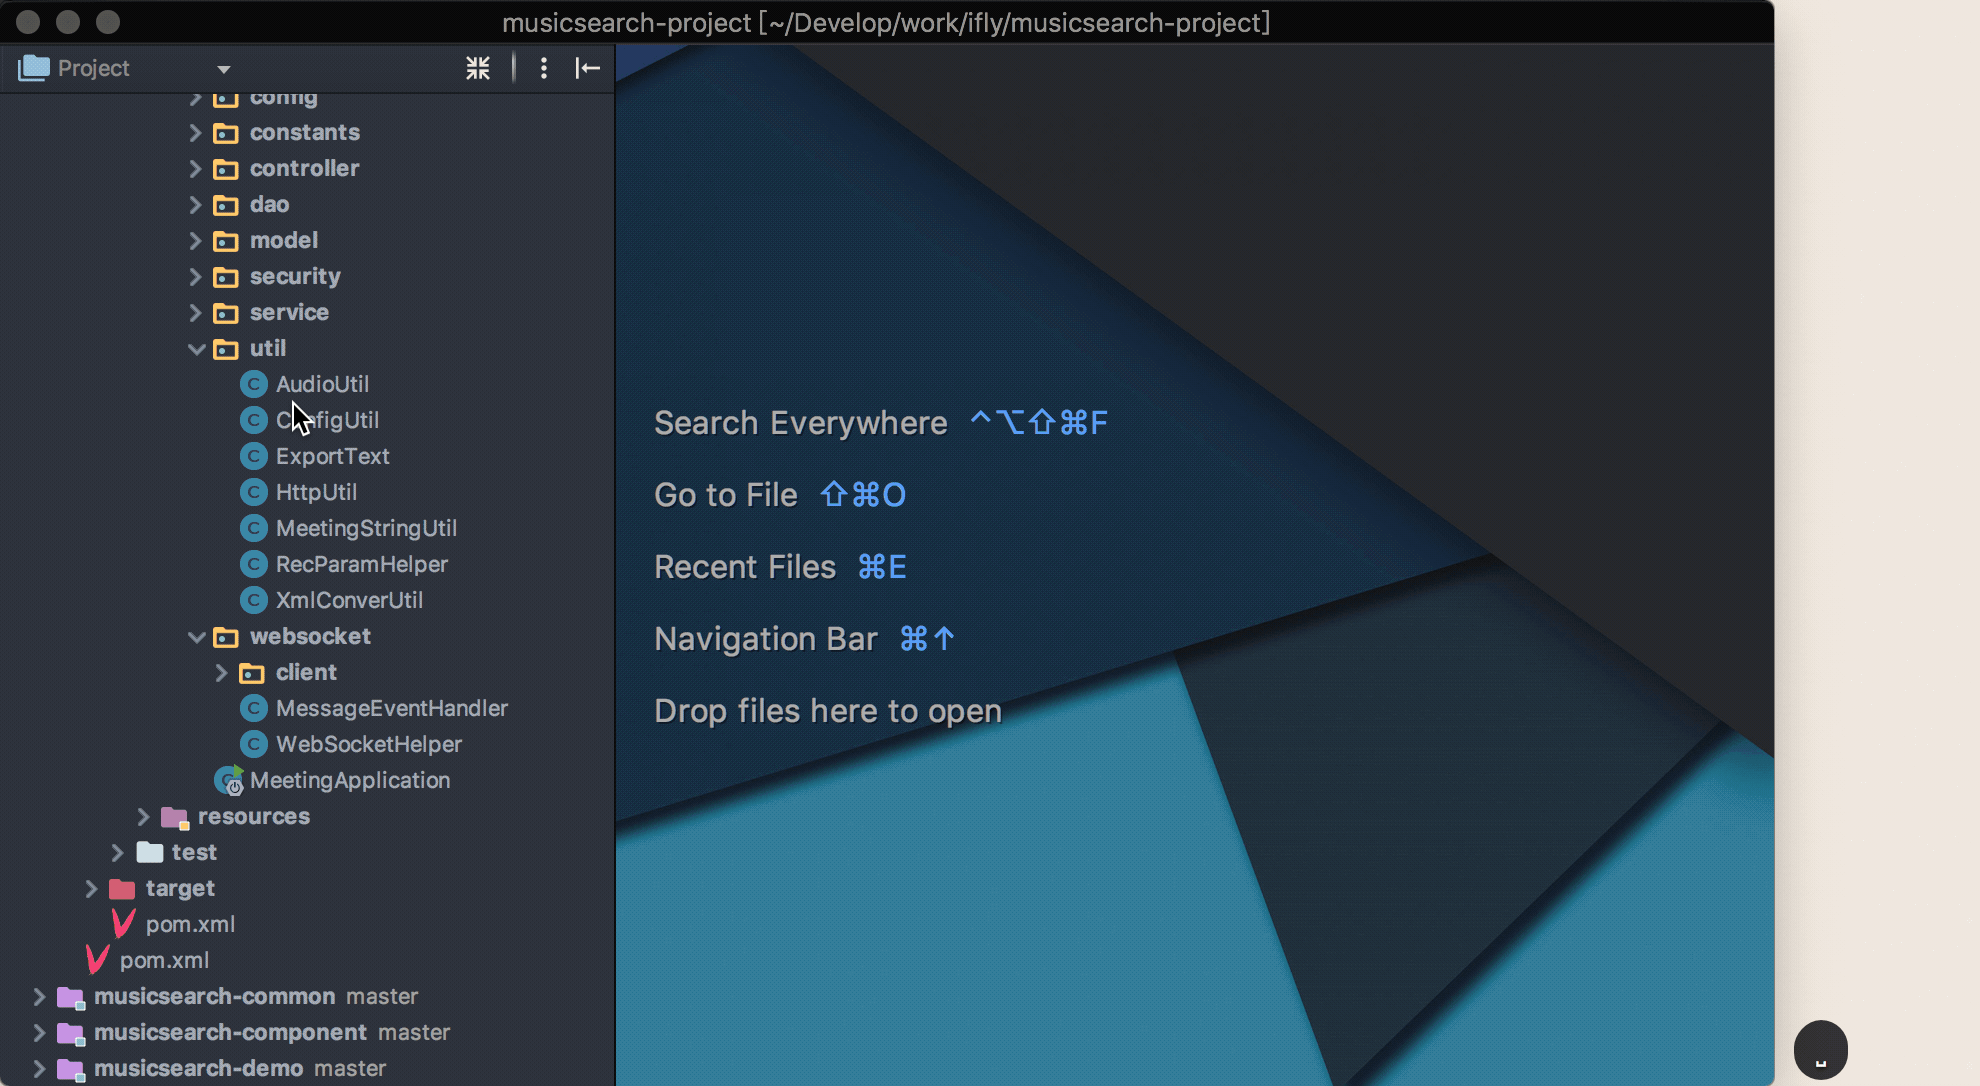
Task: Open the Project view dropdown arrow
Action: (x=224, y=69)
